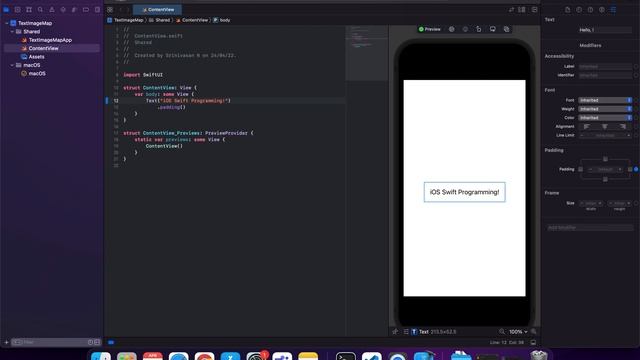Open the Issue navigator warning icon
Screen dimensions: 640x360
[x=52, y=9]
